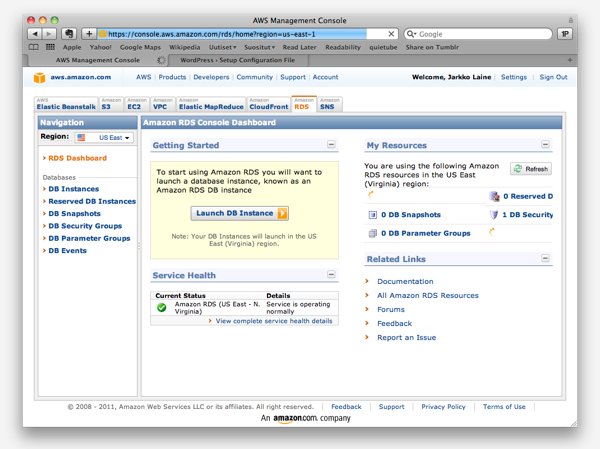Viewport: 600px width, 449px height.
Task: Click the aws.amazon.com orange cube logo
Action: pos(39,77)
